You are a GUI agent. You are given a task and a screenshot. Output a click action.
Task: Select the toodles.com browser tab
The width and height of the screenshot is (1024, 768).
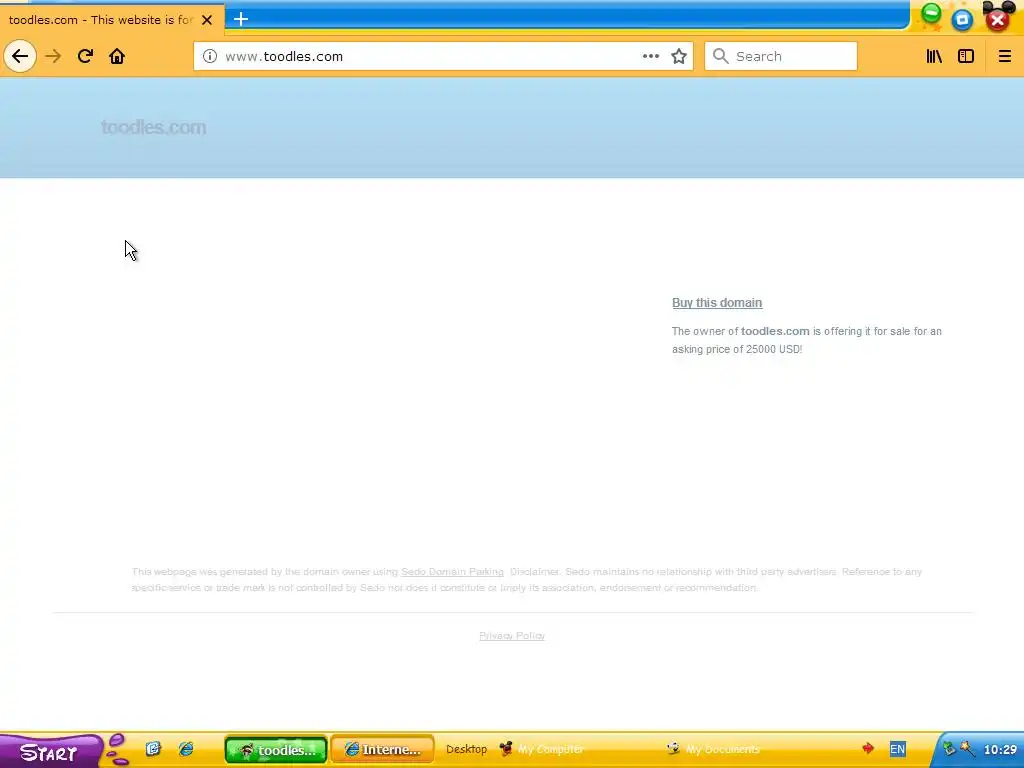pos(112,20)
